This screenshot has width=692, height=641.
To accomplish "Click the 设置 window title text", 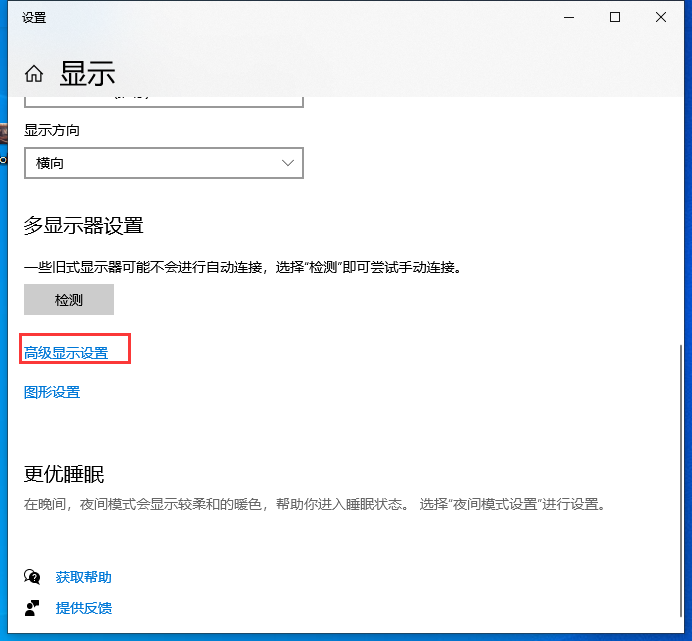I will pos(34,18).
